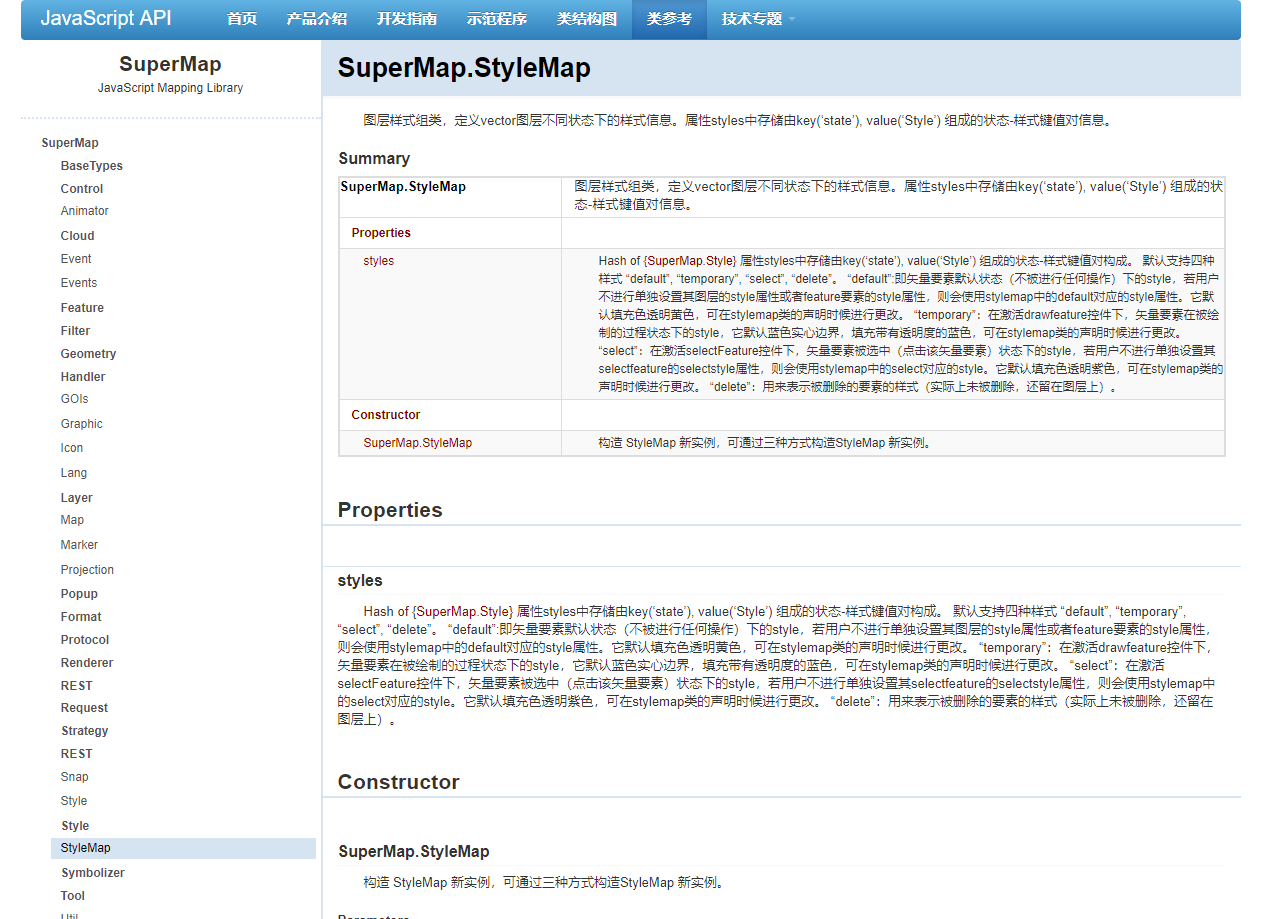Open the Projection class entry

pyautogui.click(x=87, y=570)
